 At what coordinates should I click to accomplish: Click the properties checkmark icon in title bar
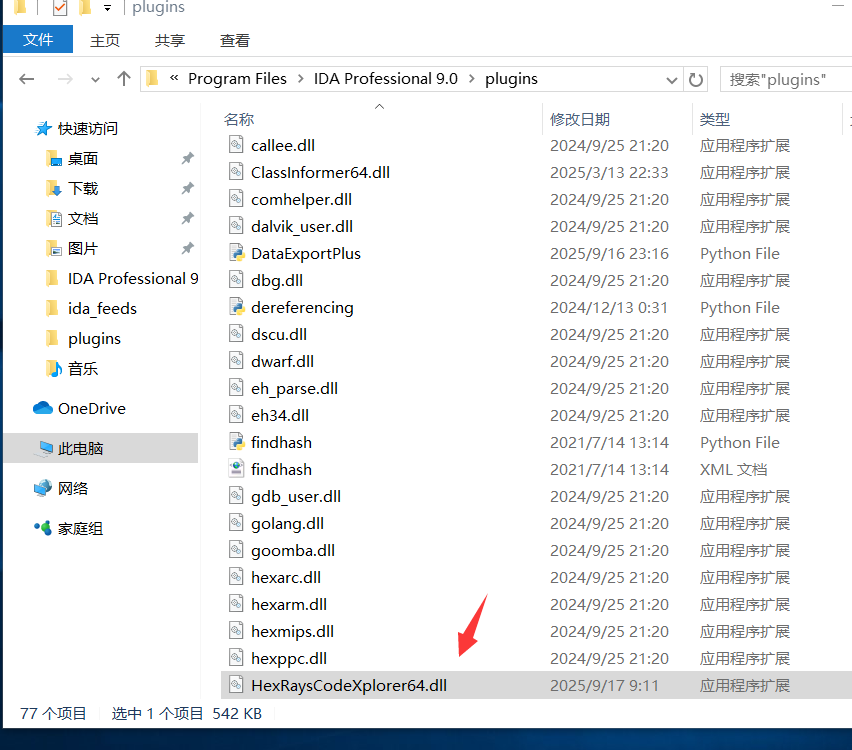pos(59,8)
